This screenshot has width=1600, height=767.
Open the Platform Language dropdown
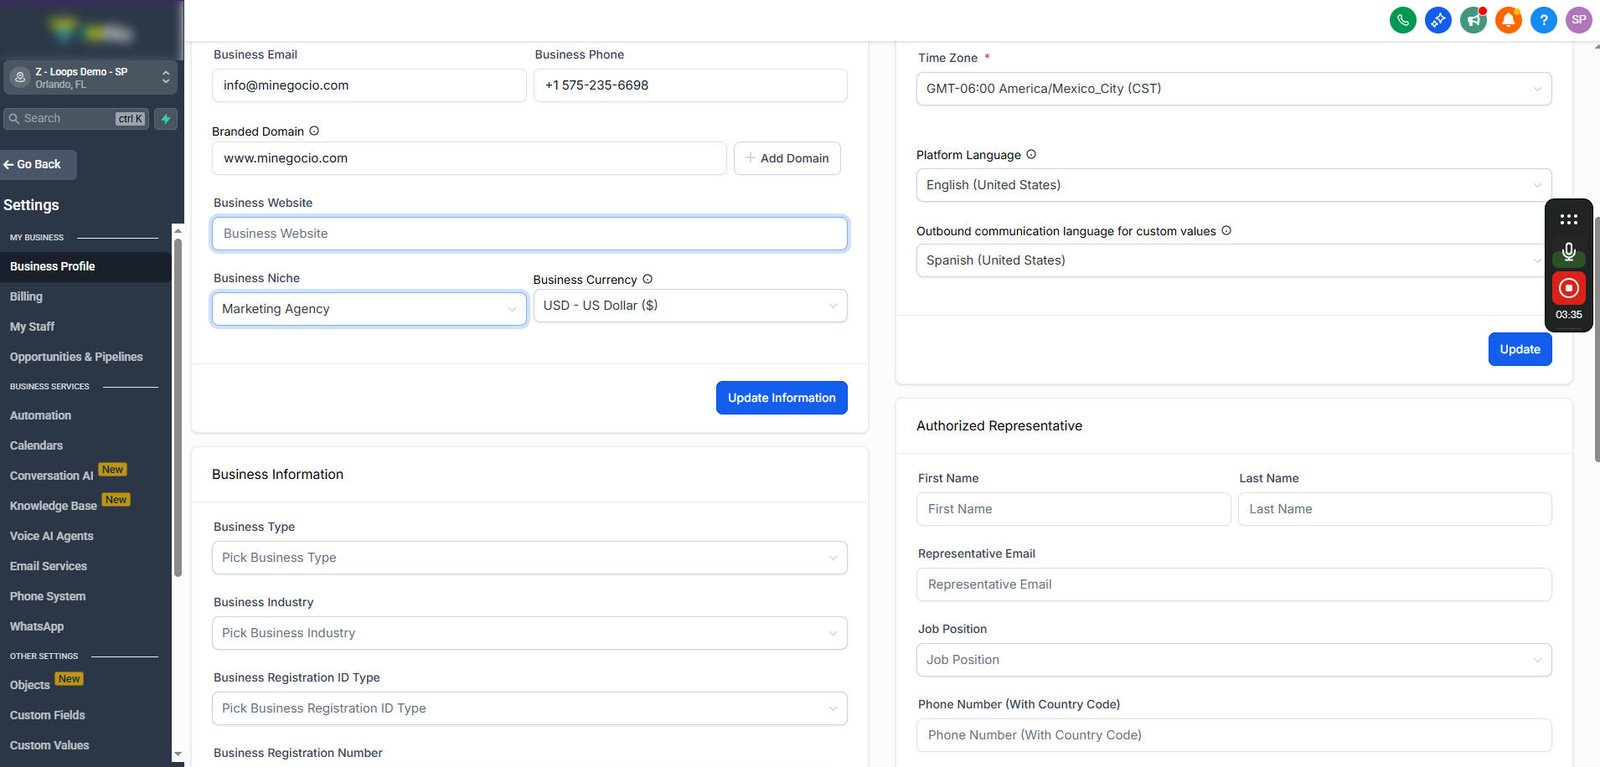(x=1233, y=185)
